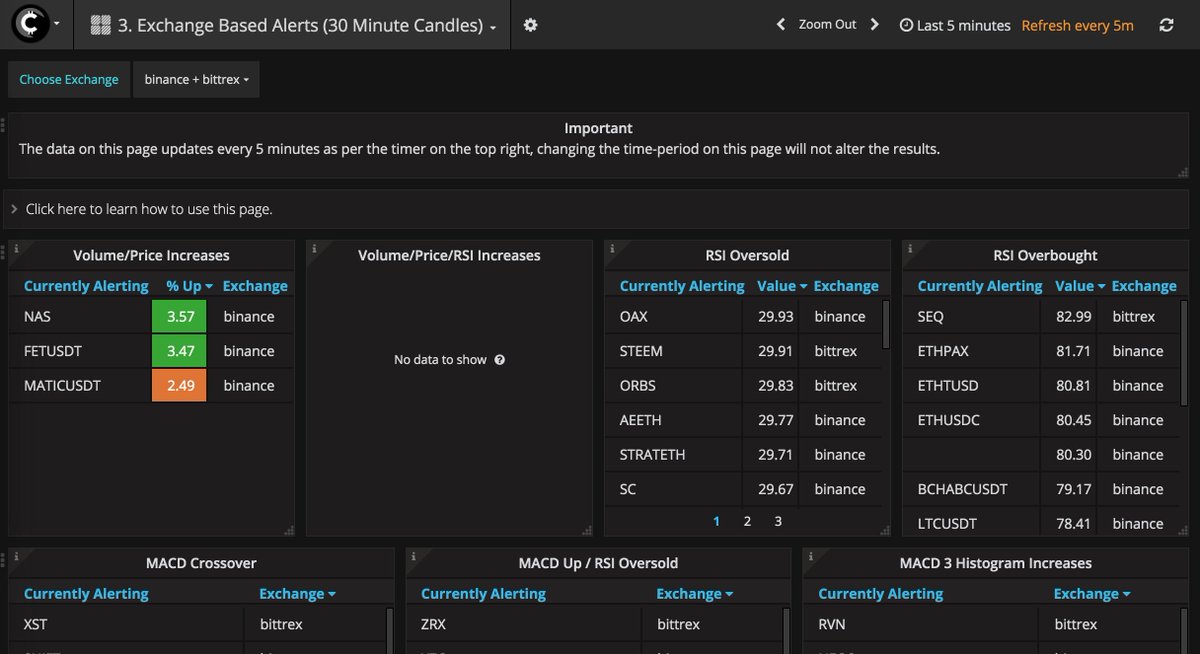The height and width of the screenshot is (654, 1200).
Task: Click the NAS row in Volume/Price Increases
Action: (152, 317)
